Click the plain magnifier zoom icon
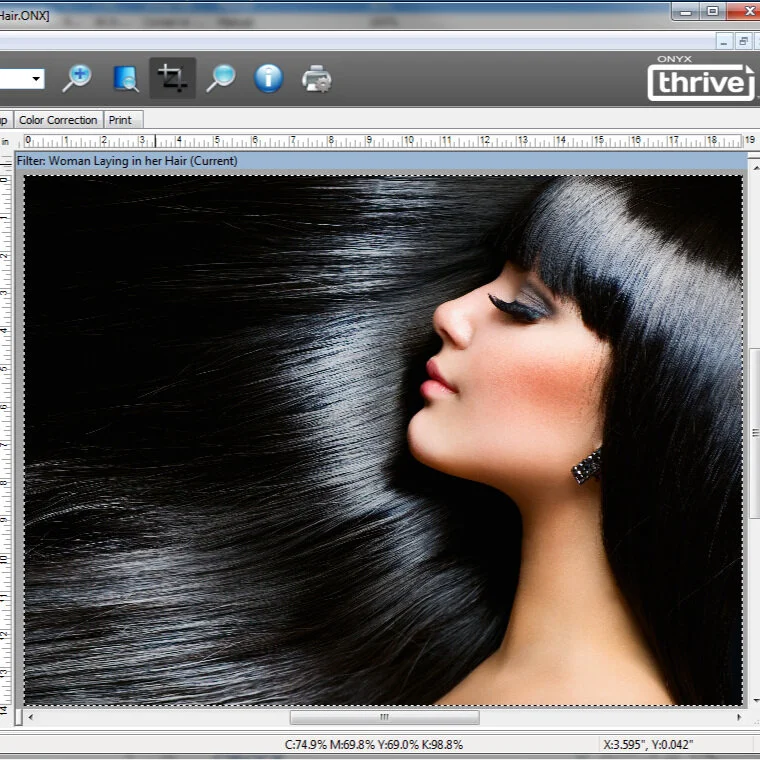Viewport: 760px width, 760px height. click(x=221, y=78)
